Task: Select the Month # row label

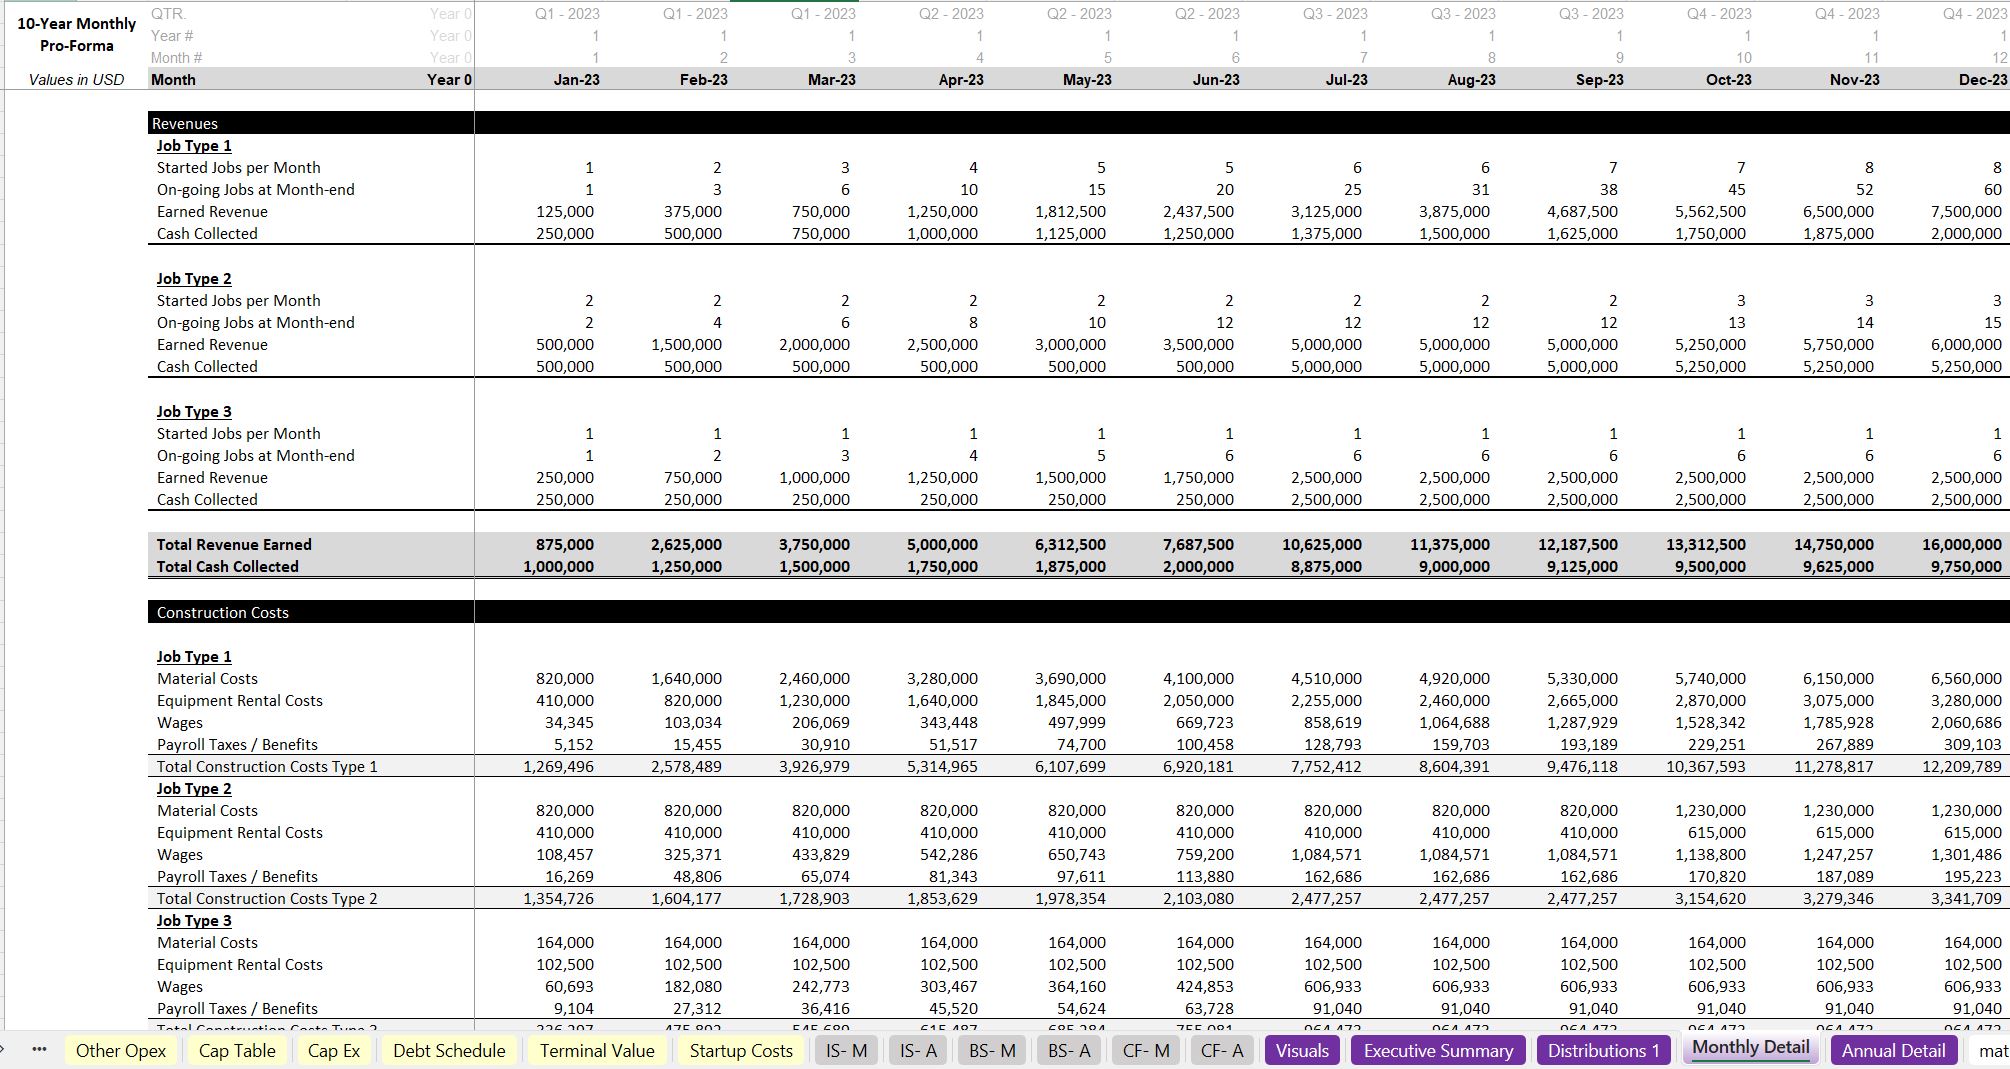Action: (x=177, y=57)
